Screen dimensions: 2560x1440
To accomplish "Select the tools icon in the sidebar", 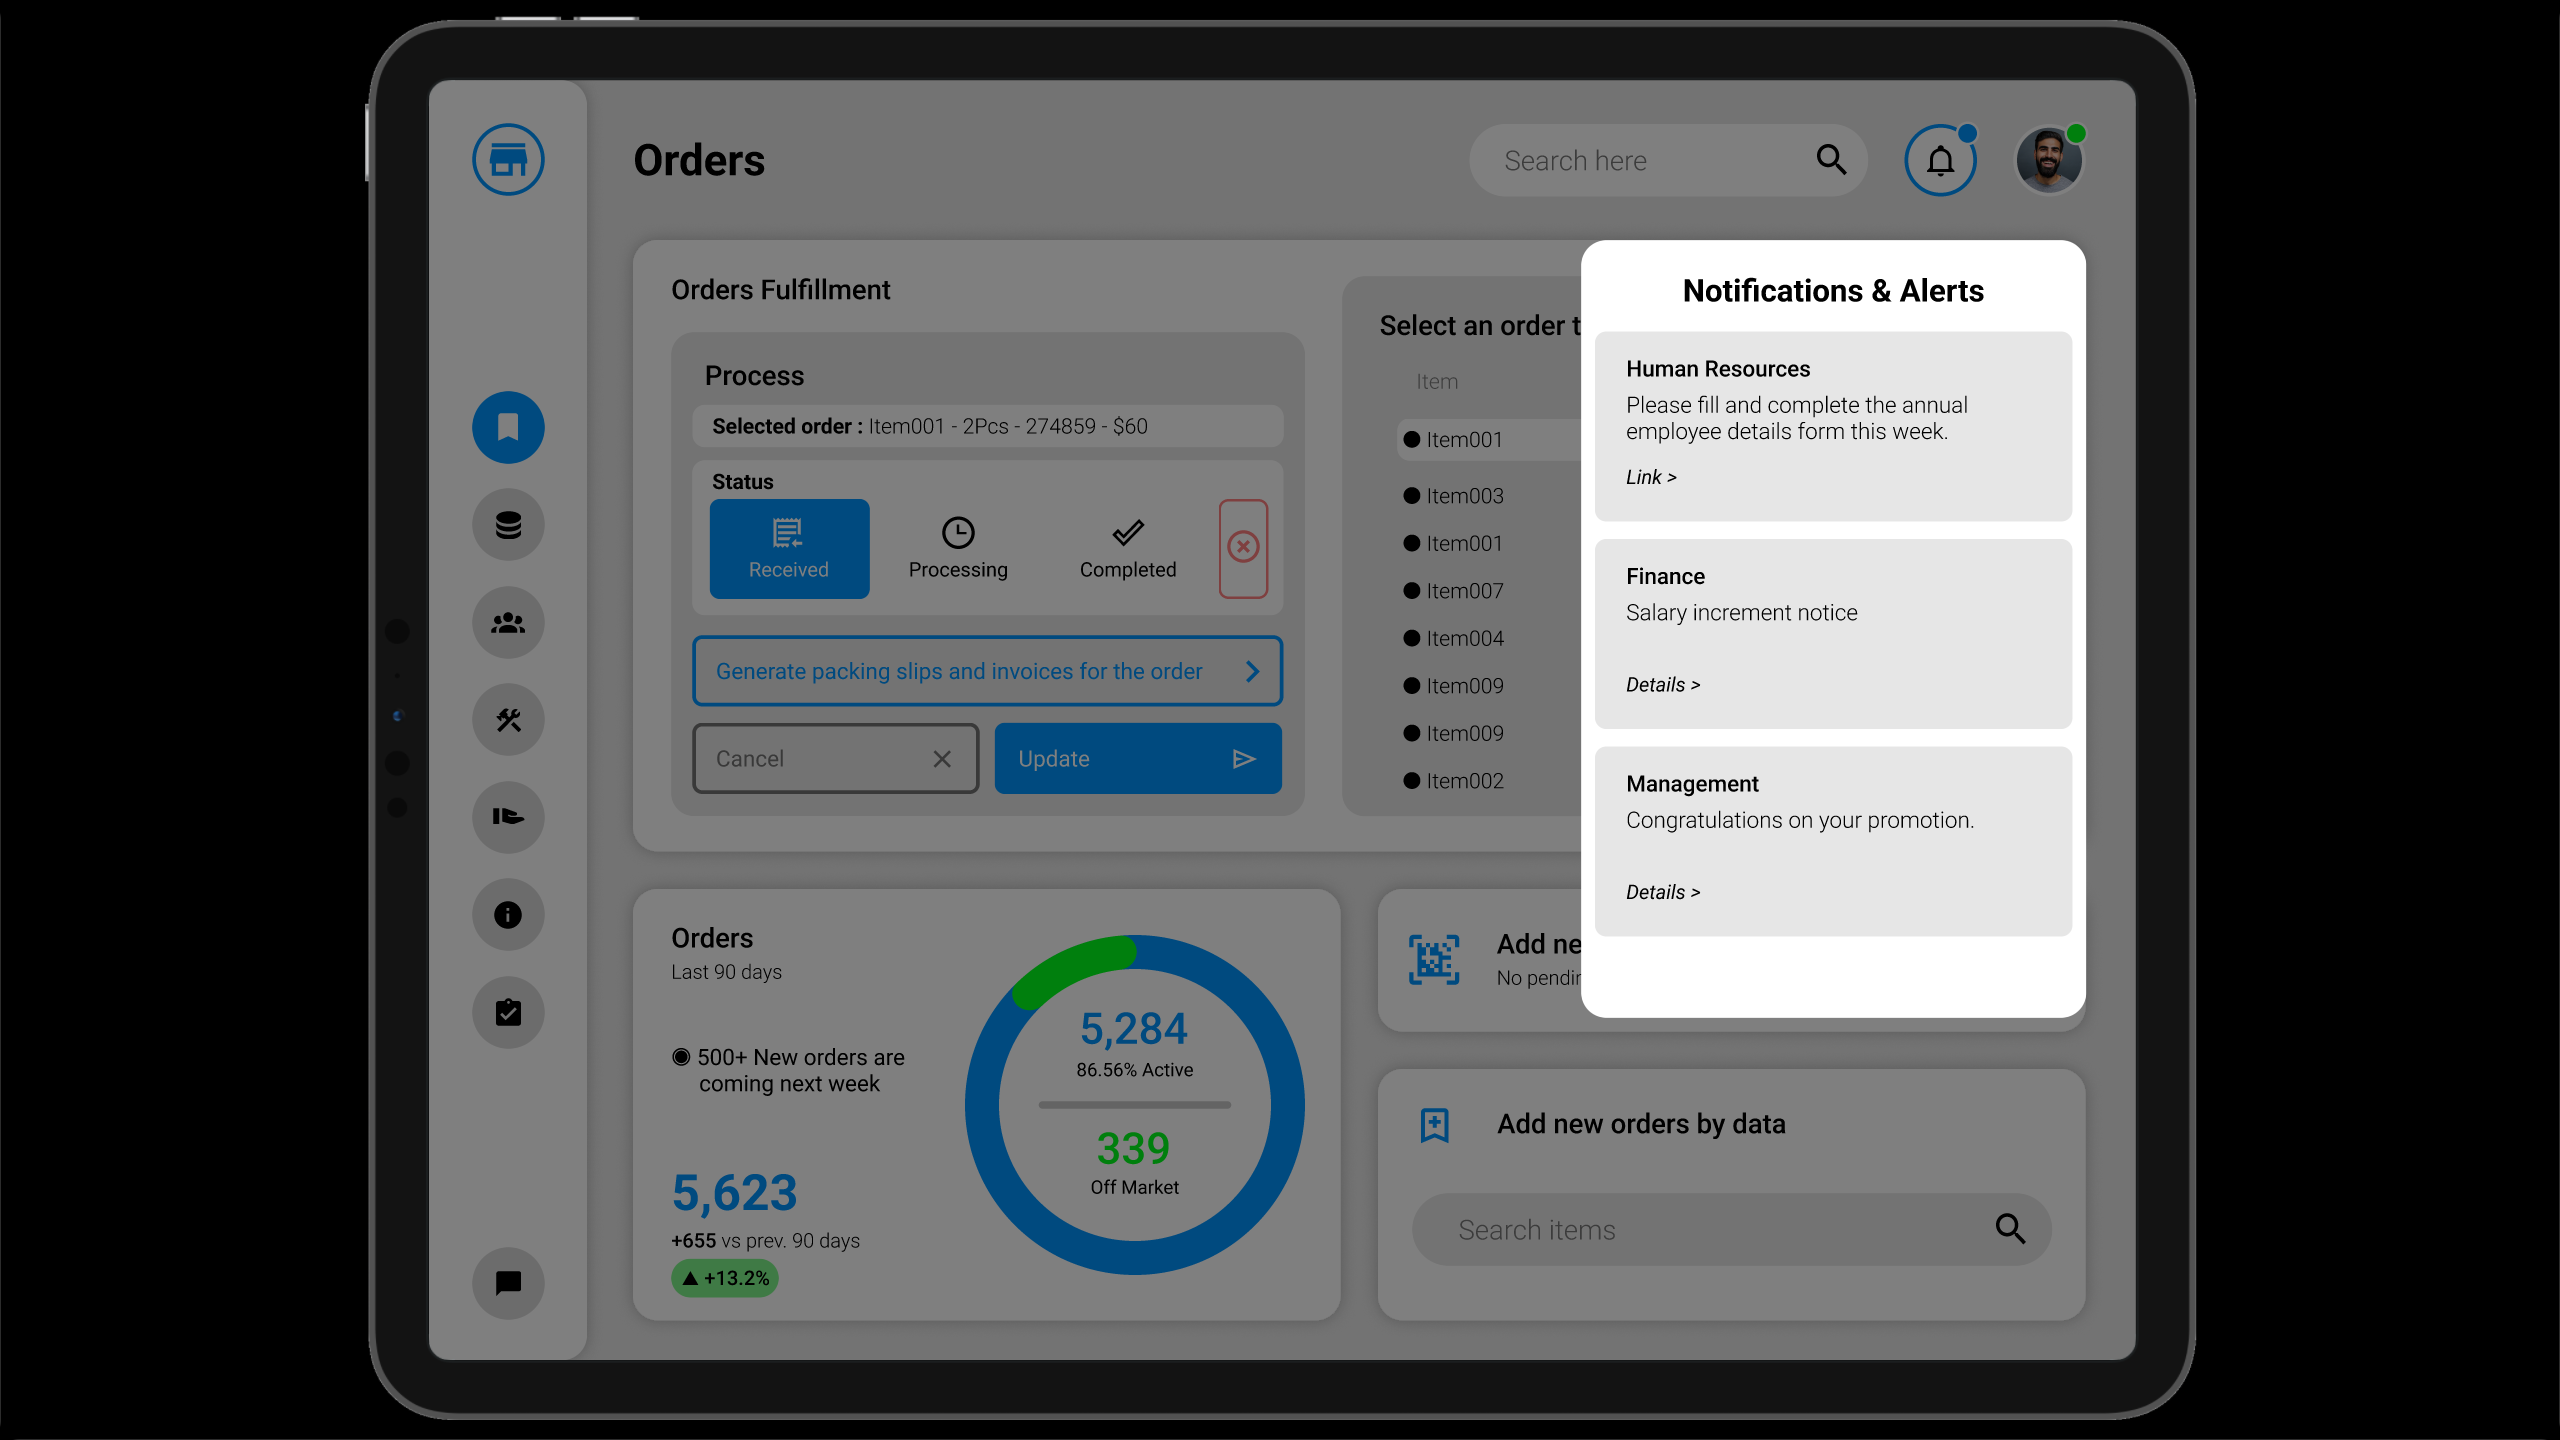I will pyautogui.click(x=507, y=719).
